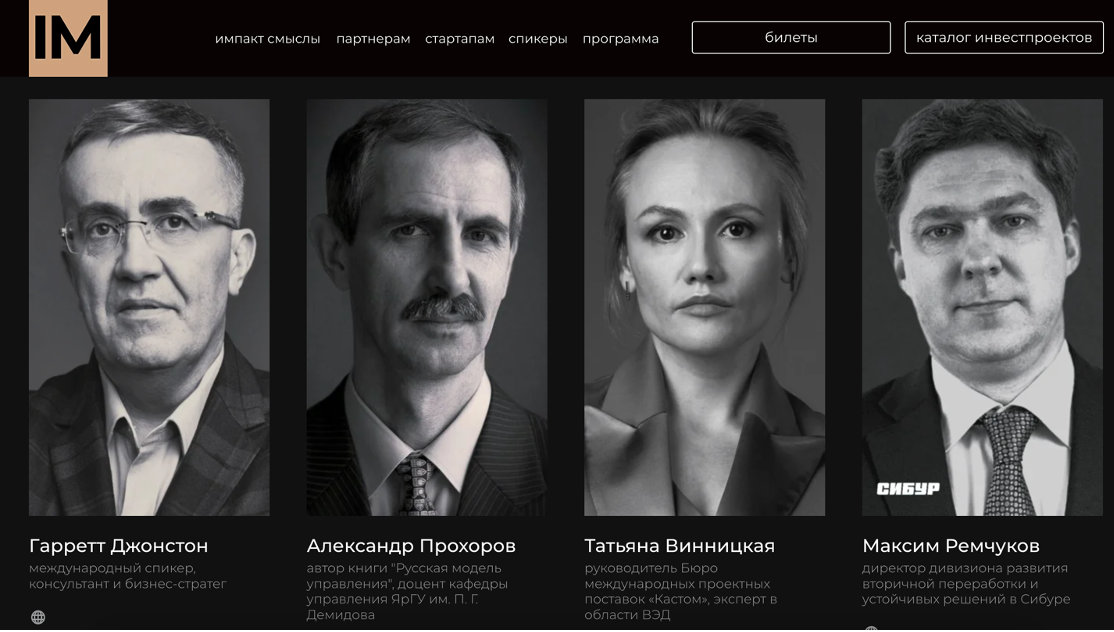This screenshot has height=632, width=1114.
Task: Click the билеты button
Action: (791, 38)
